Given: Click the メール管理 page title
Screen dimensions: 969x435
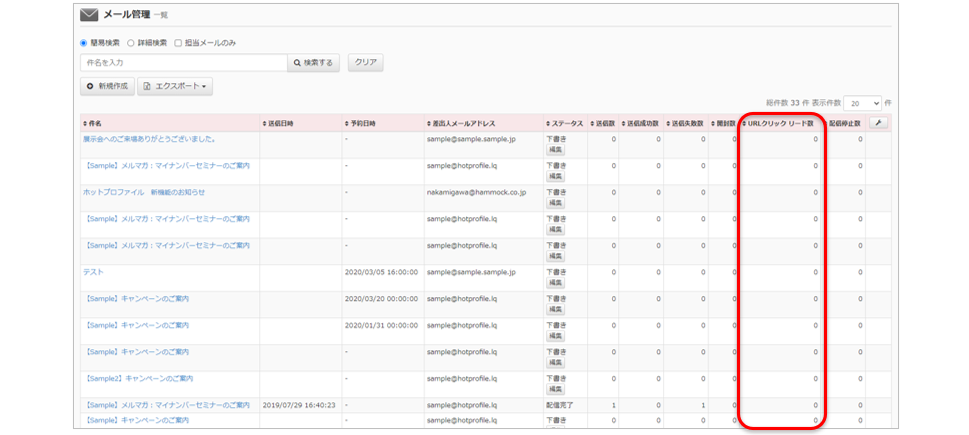Looking at the screenshot, I should [127, 14].
